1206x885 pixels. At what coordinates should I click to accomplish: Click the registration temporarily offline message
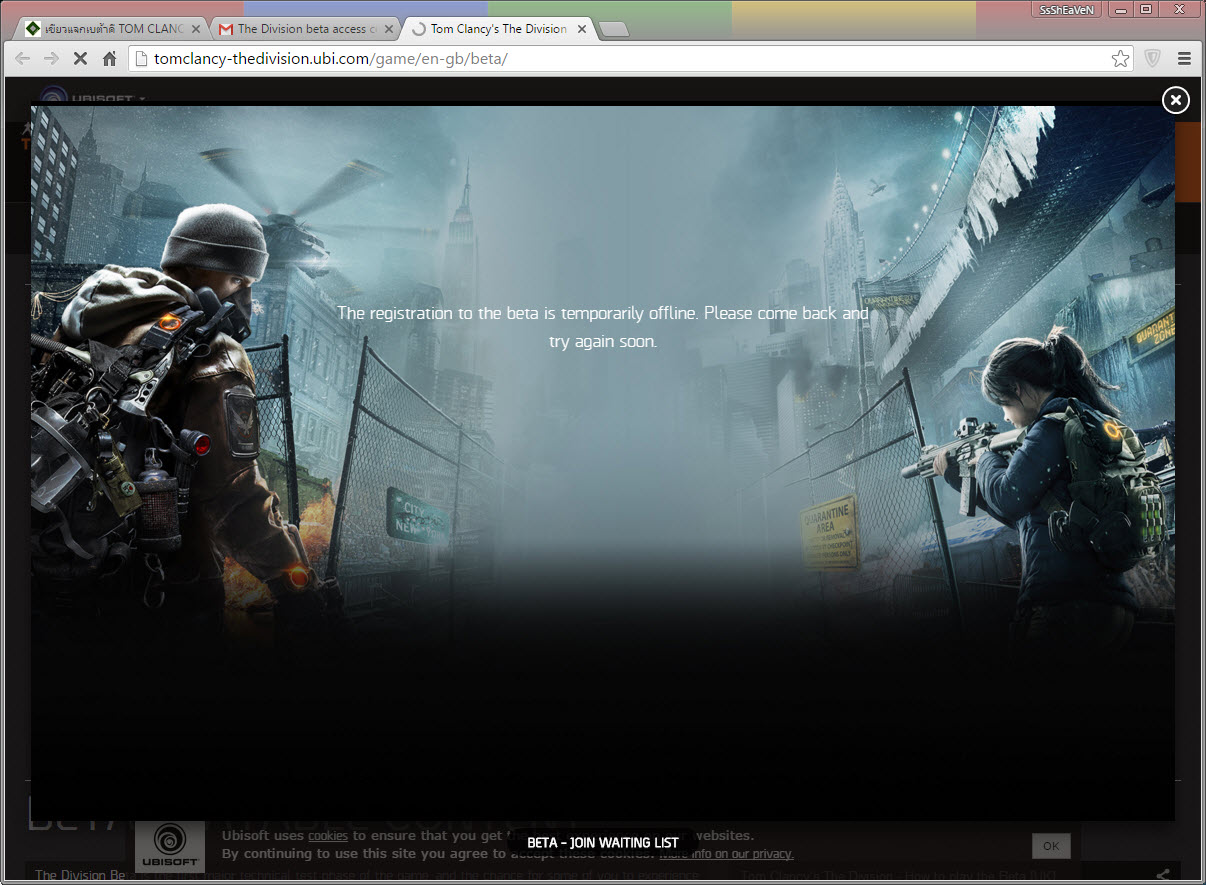tap(603, 327)
